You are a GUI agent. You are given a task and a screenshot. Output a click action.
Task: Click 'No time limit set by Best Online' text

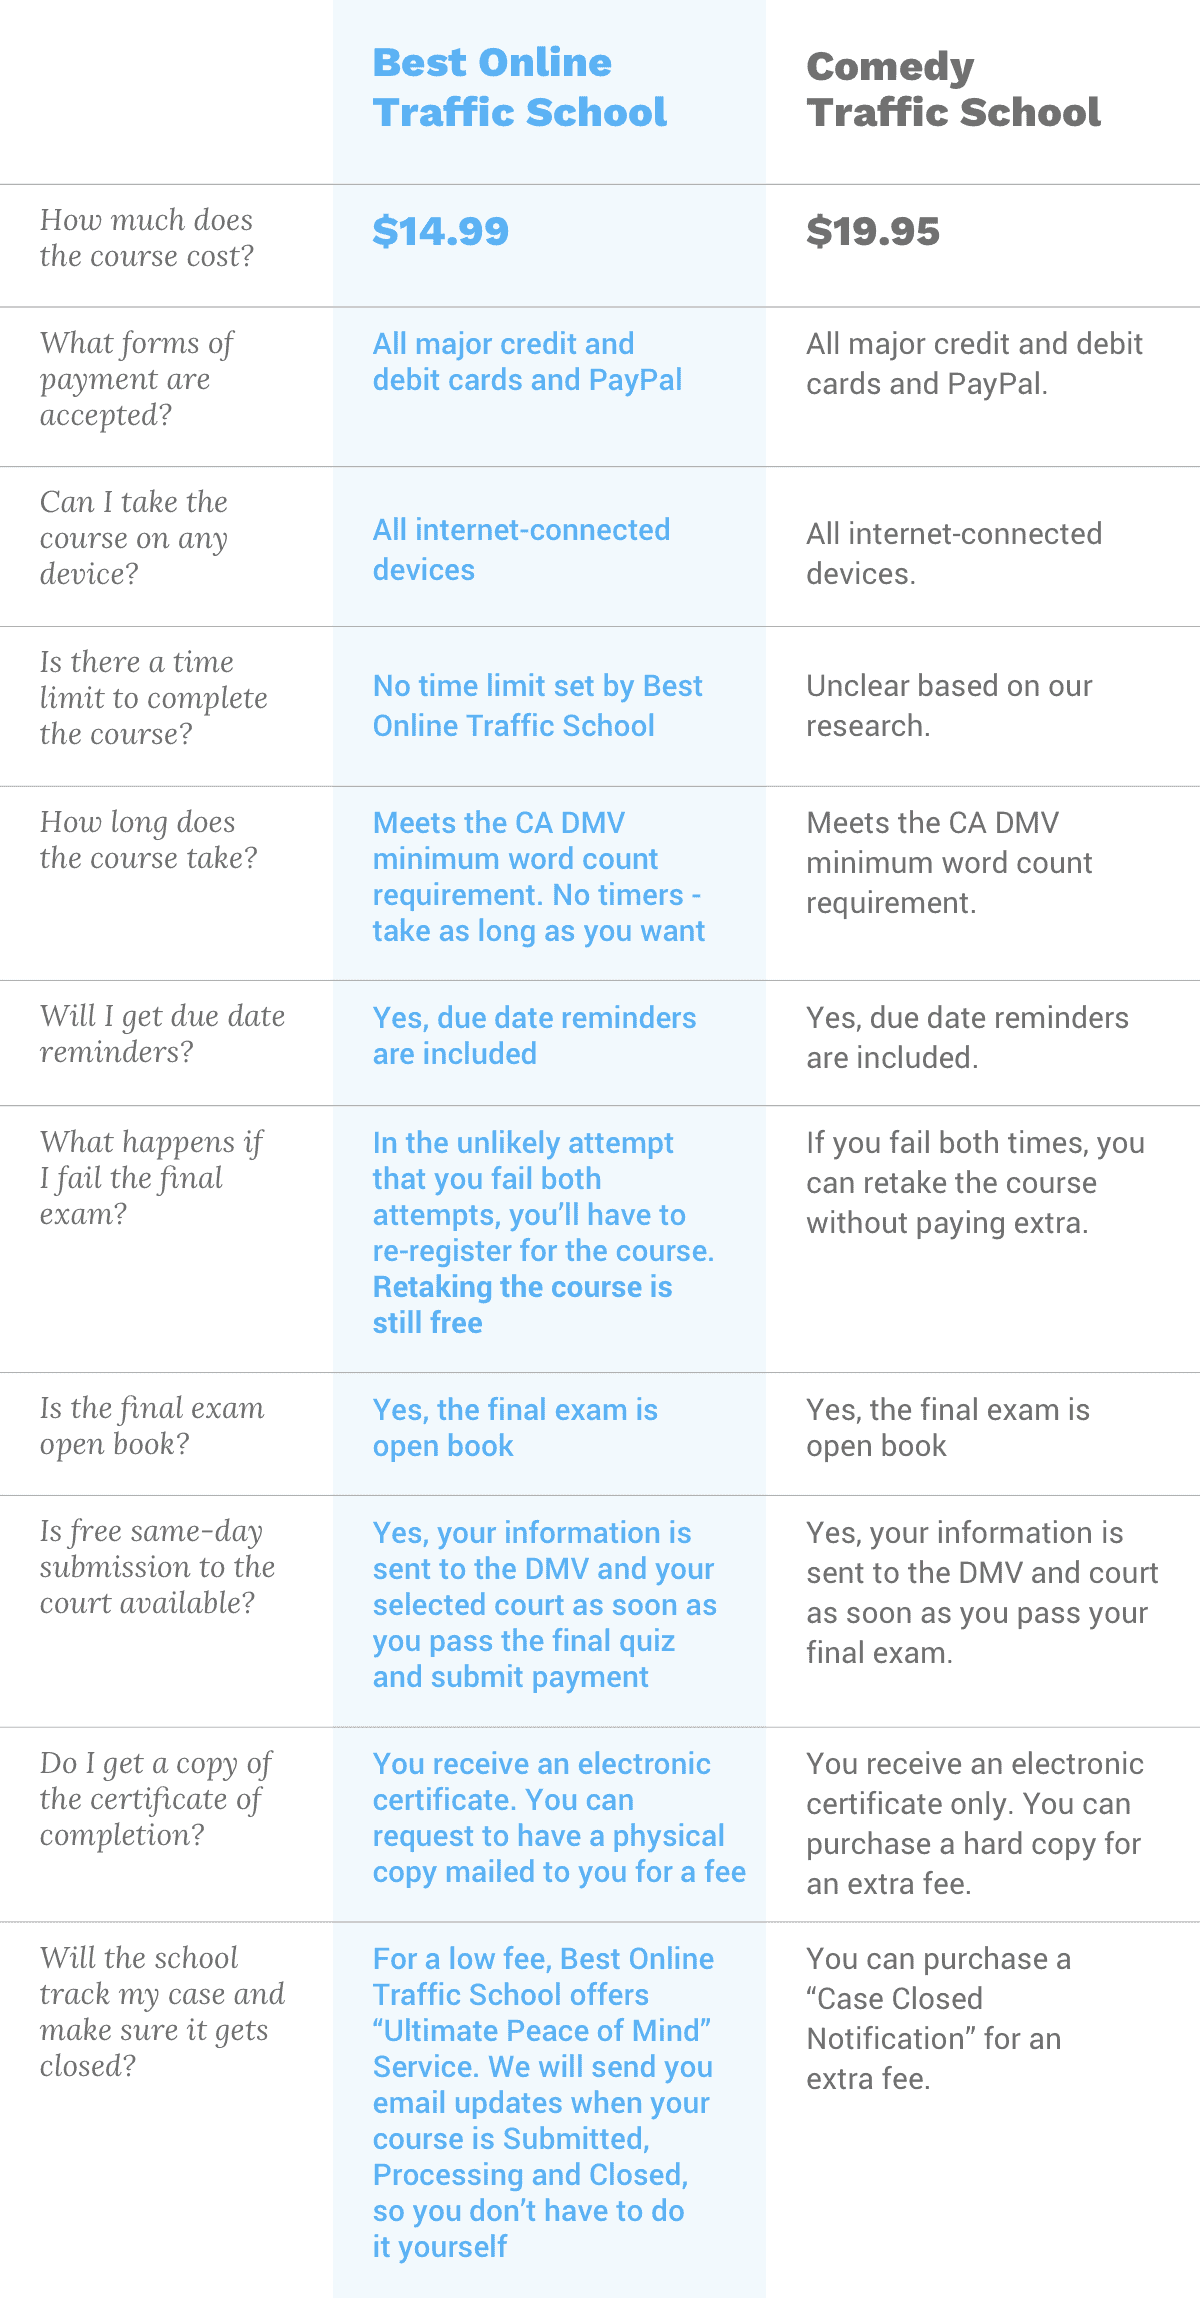pos(538,705)
